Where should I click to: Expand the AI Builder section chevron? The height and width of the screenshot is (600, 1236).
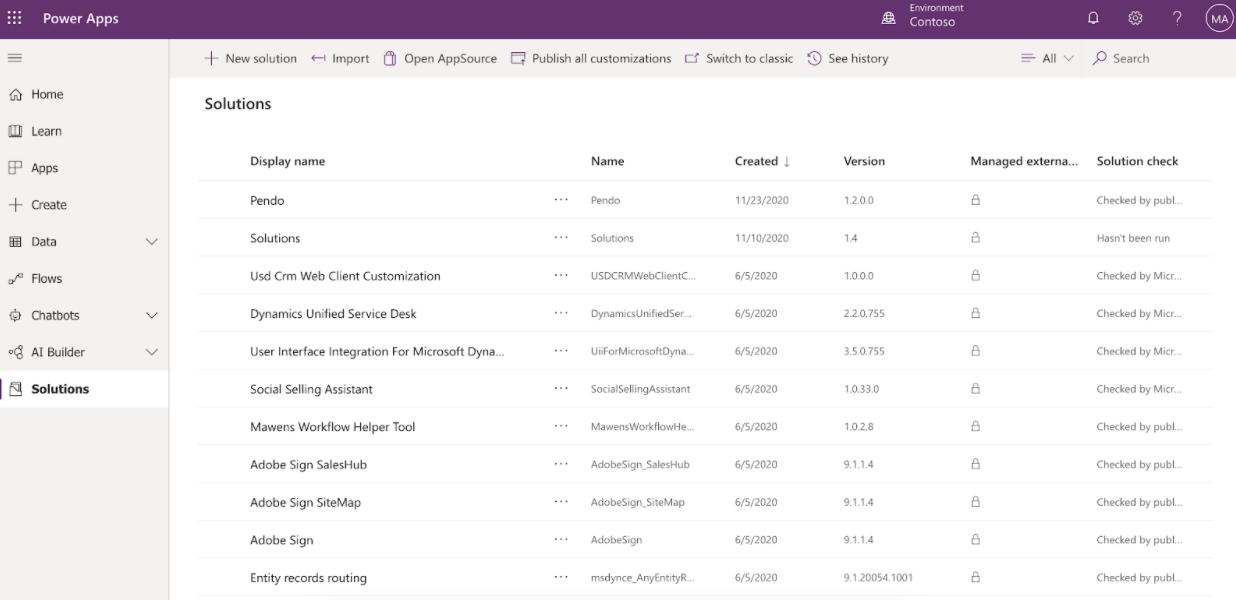click(x=152, y=352)
